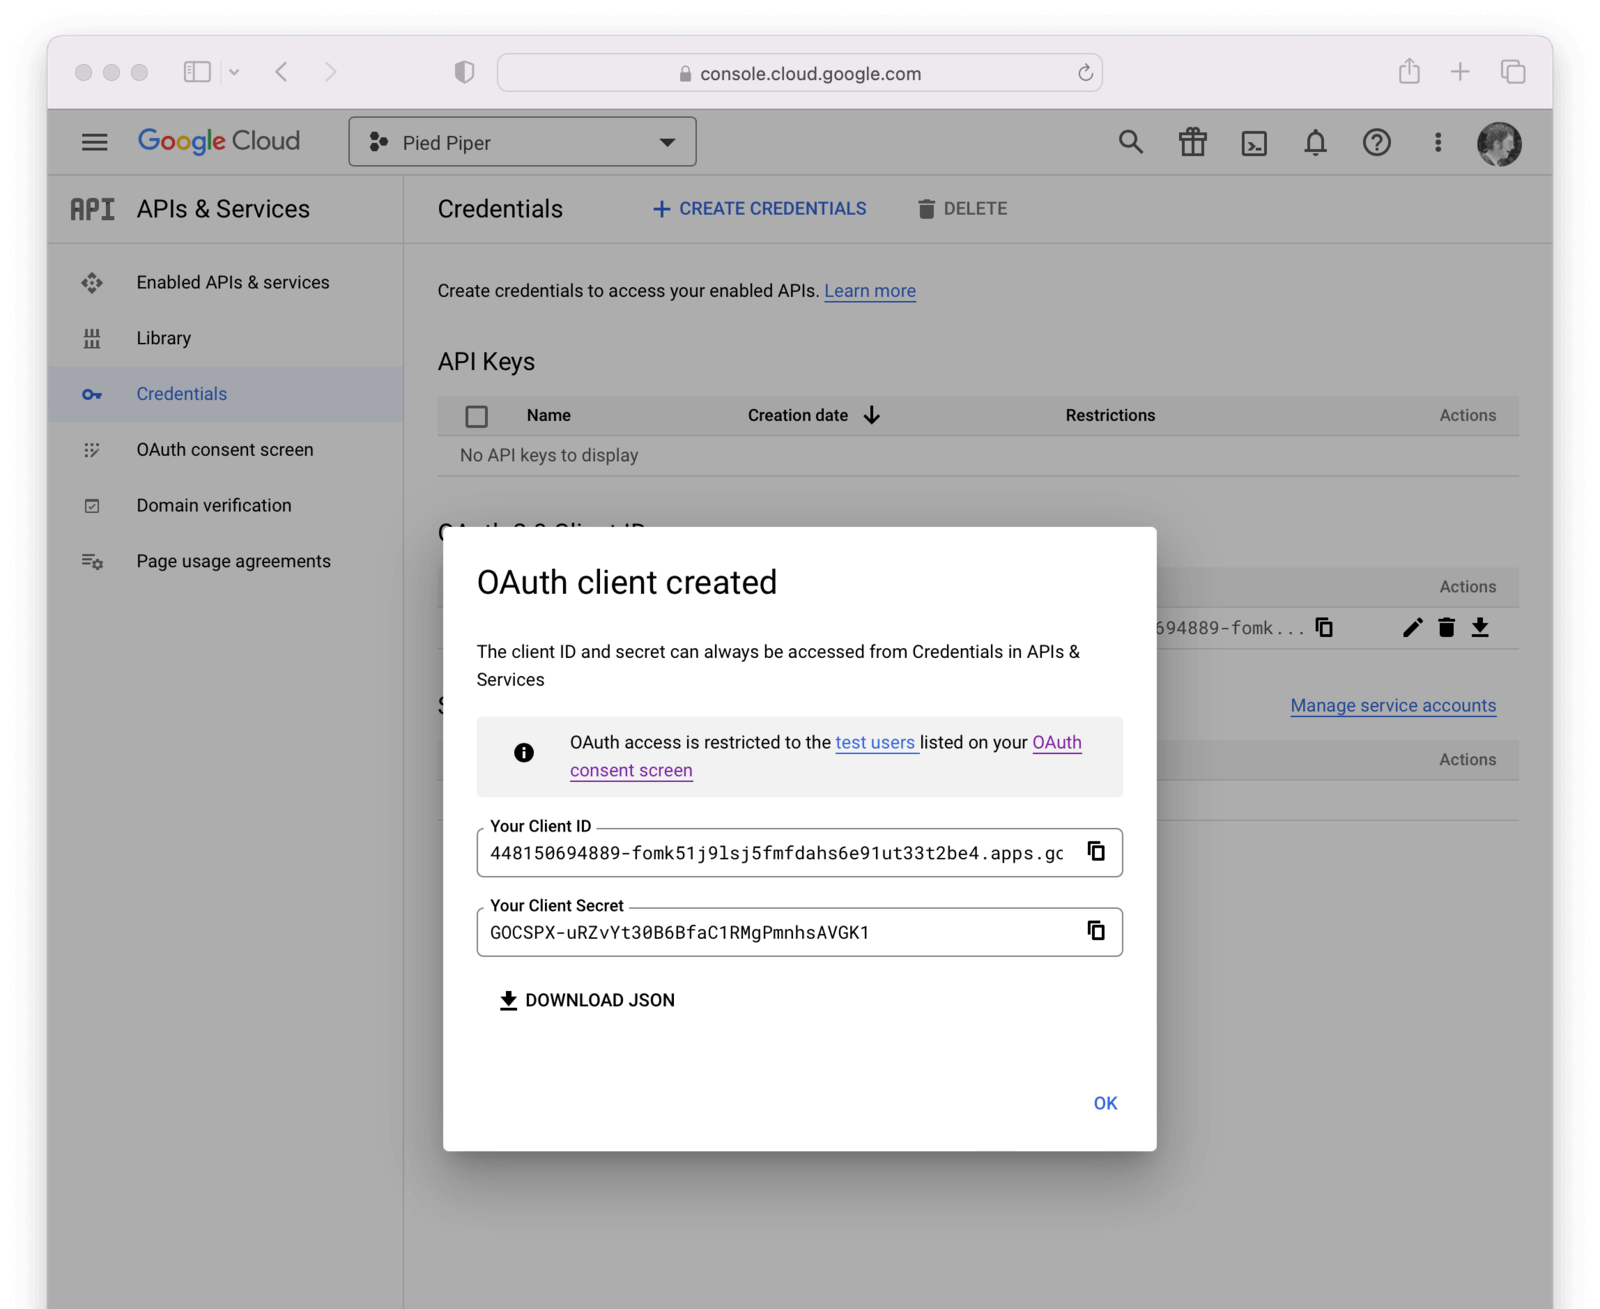Open the Pied Piper project dropdown
This screenshot has width=1600, height=1309.
[x=521, y=141]
